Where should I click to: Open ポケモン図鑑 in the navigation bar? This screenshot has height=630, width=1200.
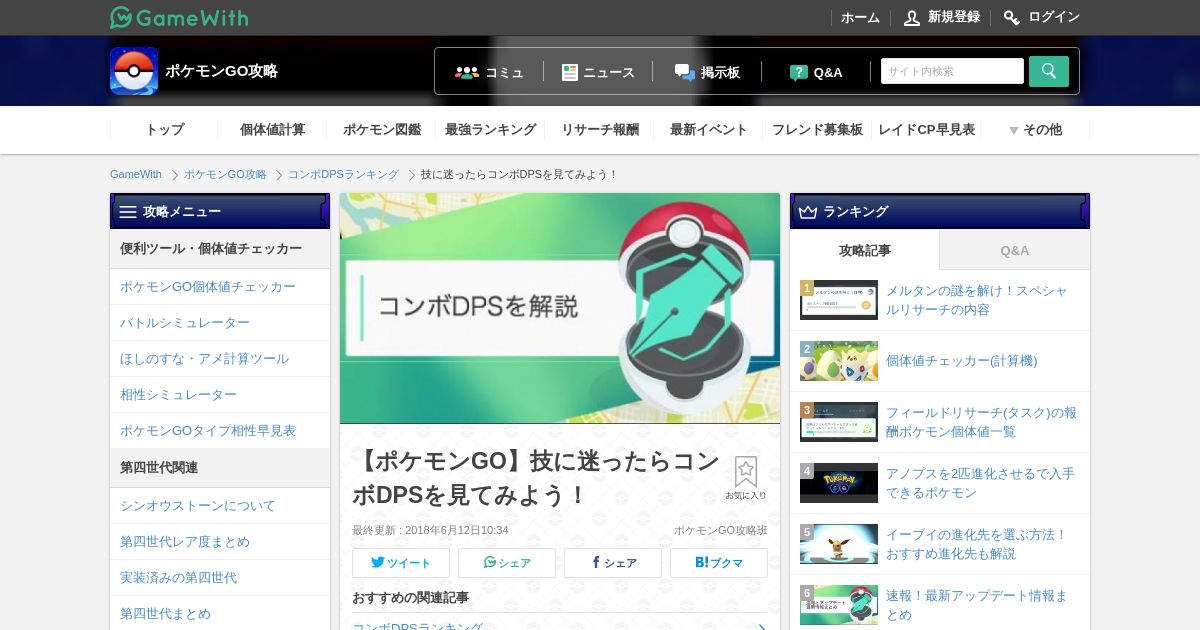382,130
